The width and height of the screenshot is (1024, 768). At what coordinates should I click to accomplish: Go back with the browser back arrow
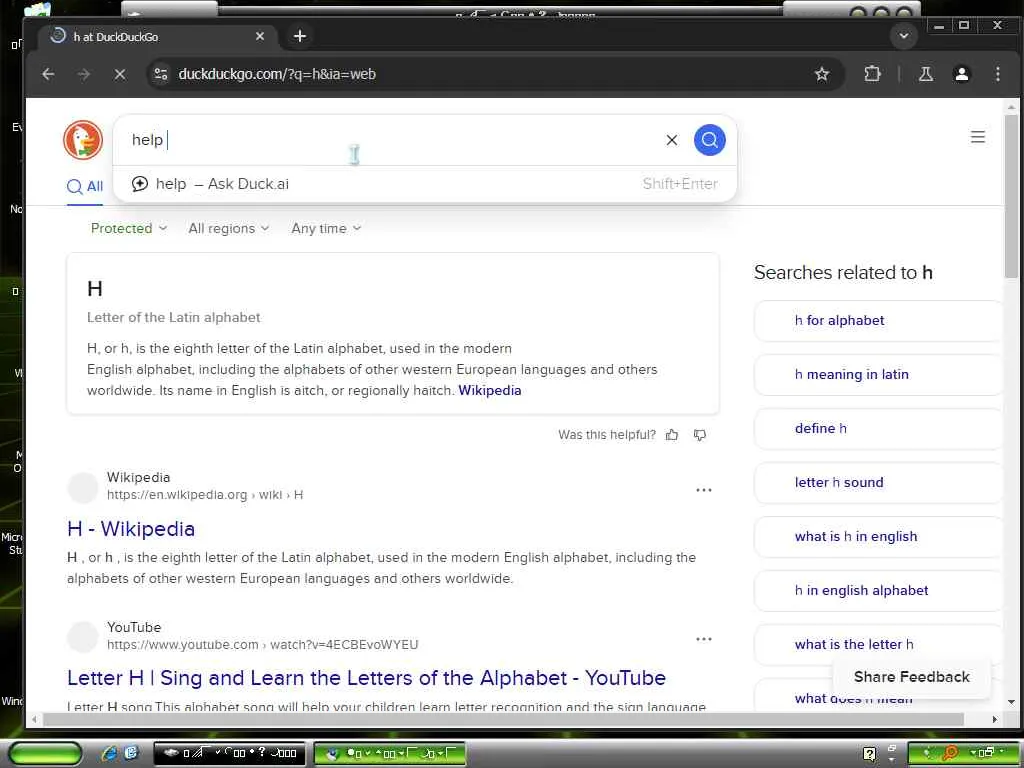tap(48, 74)
